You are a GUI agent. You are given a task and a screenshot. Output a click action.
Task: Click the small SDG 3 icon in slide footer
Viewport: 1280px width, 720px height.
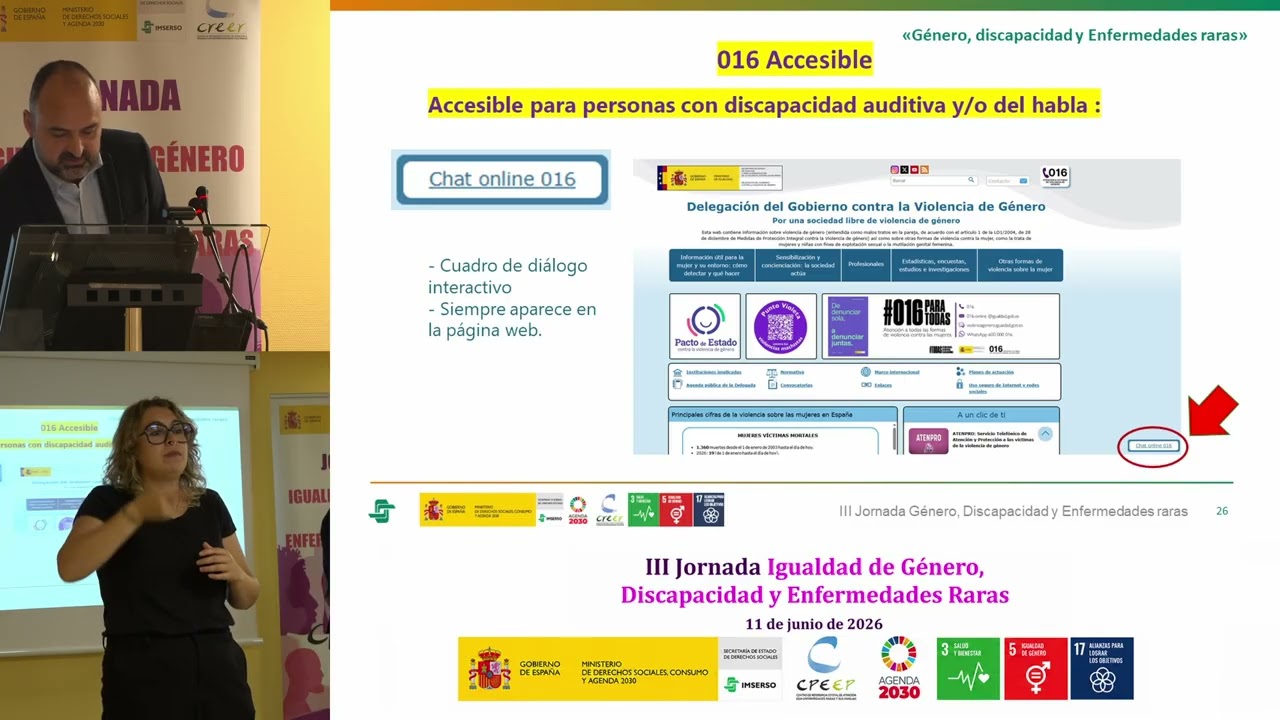pos(643,510)
